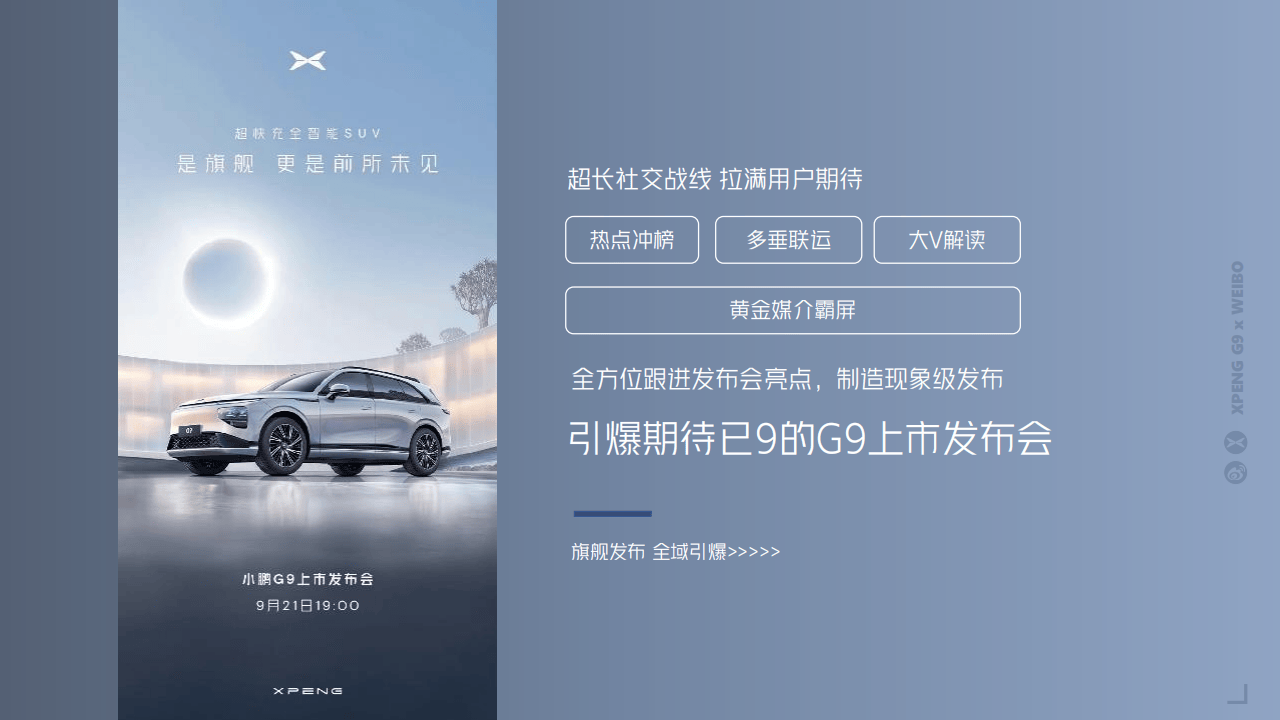Click the heading 超长社交战线 拉满用户期待
The image size is (1280, 720).
click(x=715, y=180)
